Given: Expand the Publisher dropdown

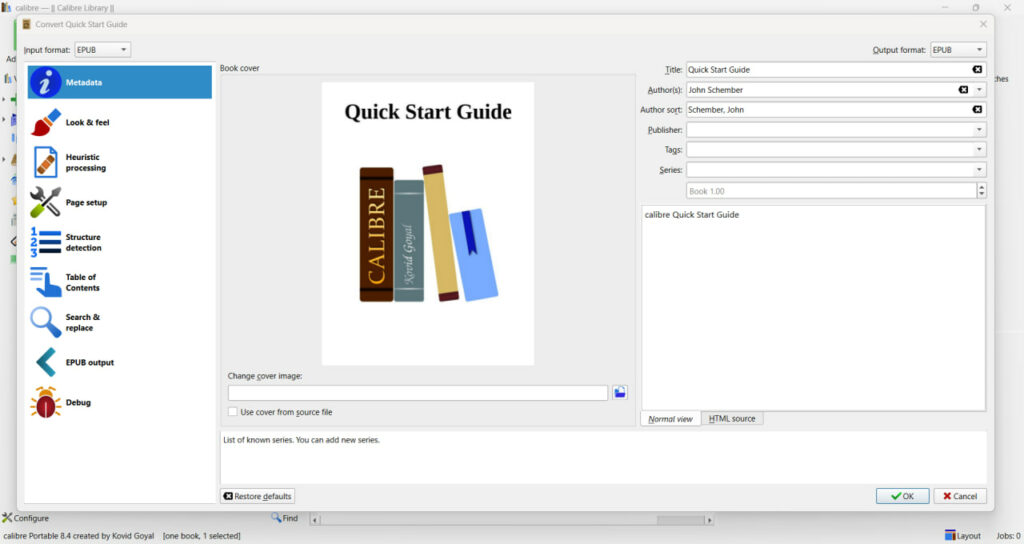Looking at the screenshot, I should (979, 130).
